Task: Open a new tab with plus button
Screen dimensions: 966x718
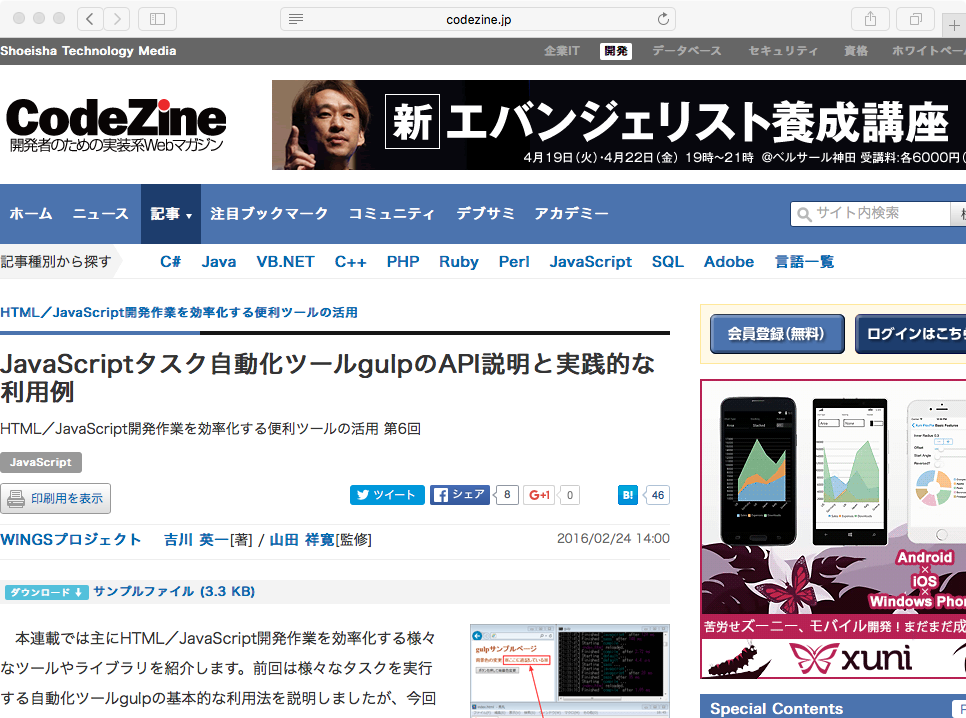Action: click(954, 25)
